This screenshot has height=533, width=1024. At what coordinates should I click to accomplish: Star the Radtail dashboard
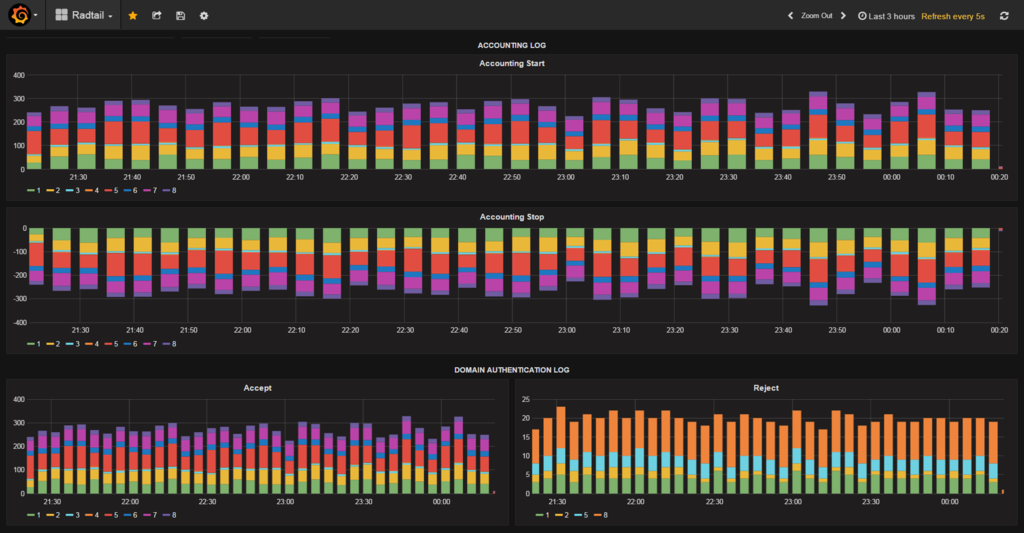click(133, 16)
